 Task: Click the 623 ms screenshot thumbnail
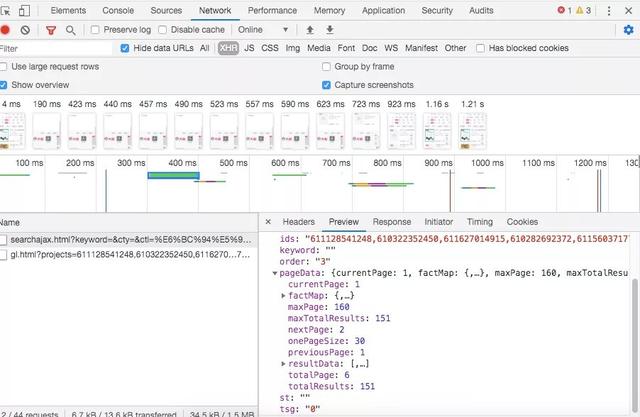(x=330, y=131)
